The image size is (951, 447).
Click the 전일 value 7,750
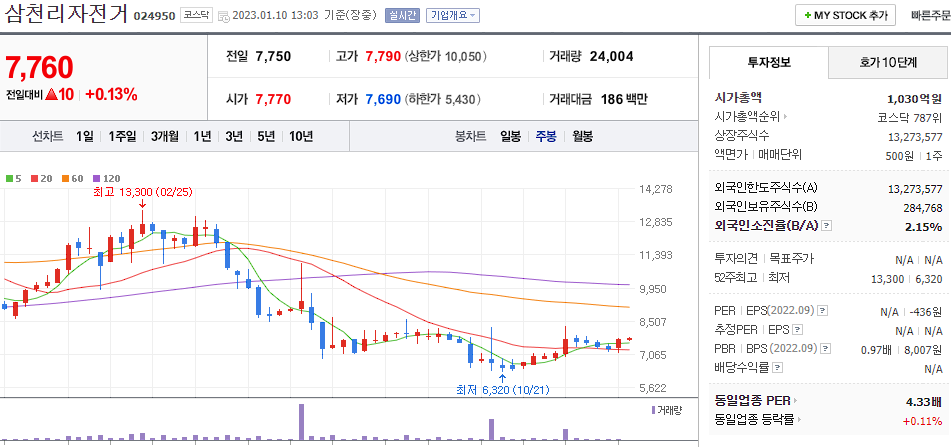274,56
